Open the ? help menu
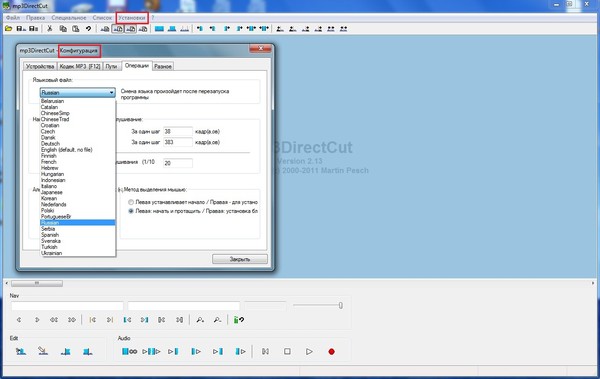Viewport: 600px width, 379px height. click(x=152, y=18)
